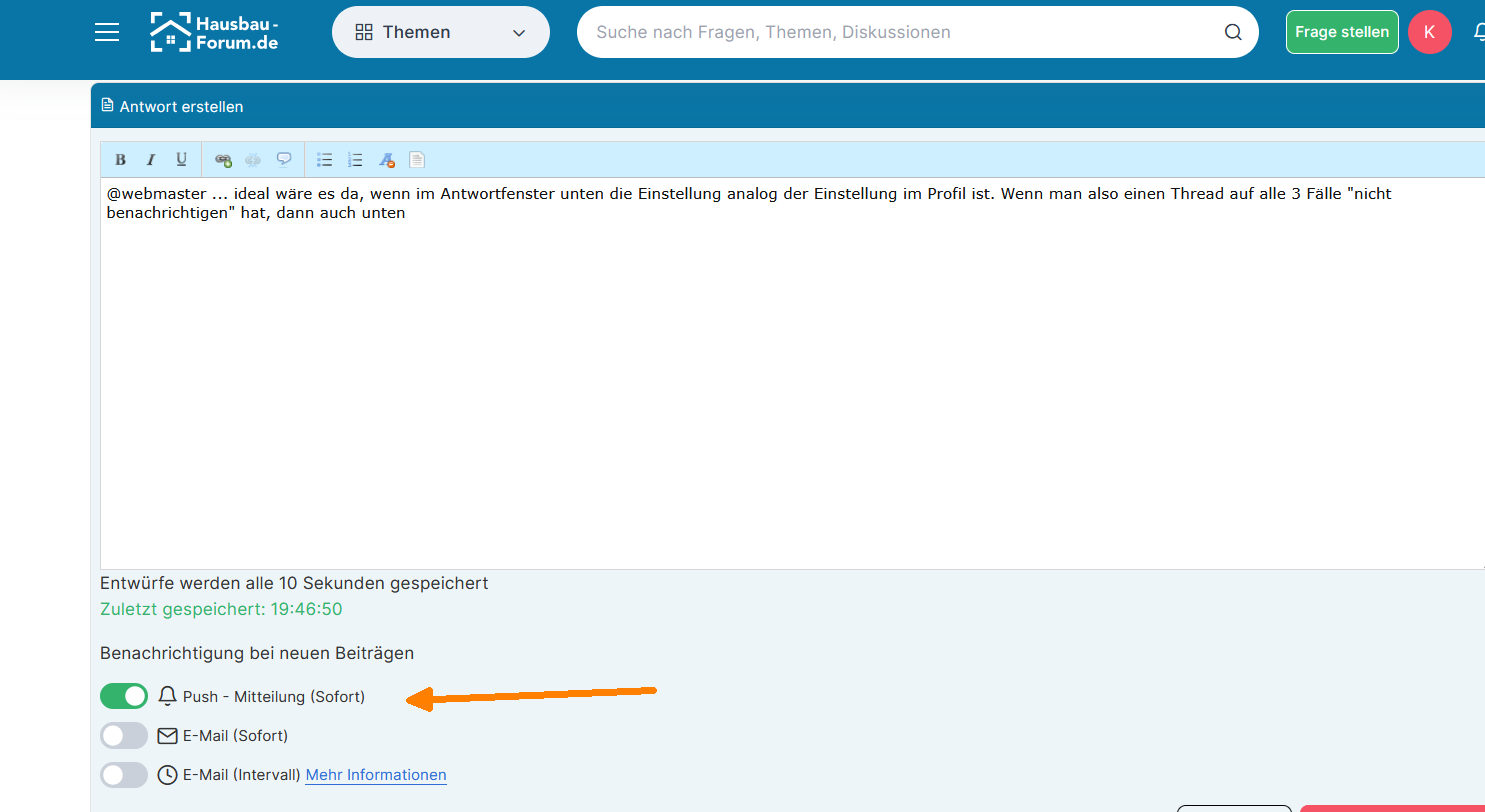This screenshot has height=812, width=1485.
Task: Click the insert link chain icon
Action: pos(223,159)
